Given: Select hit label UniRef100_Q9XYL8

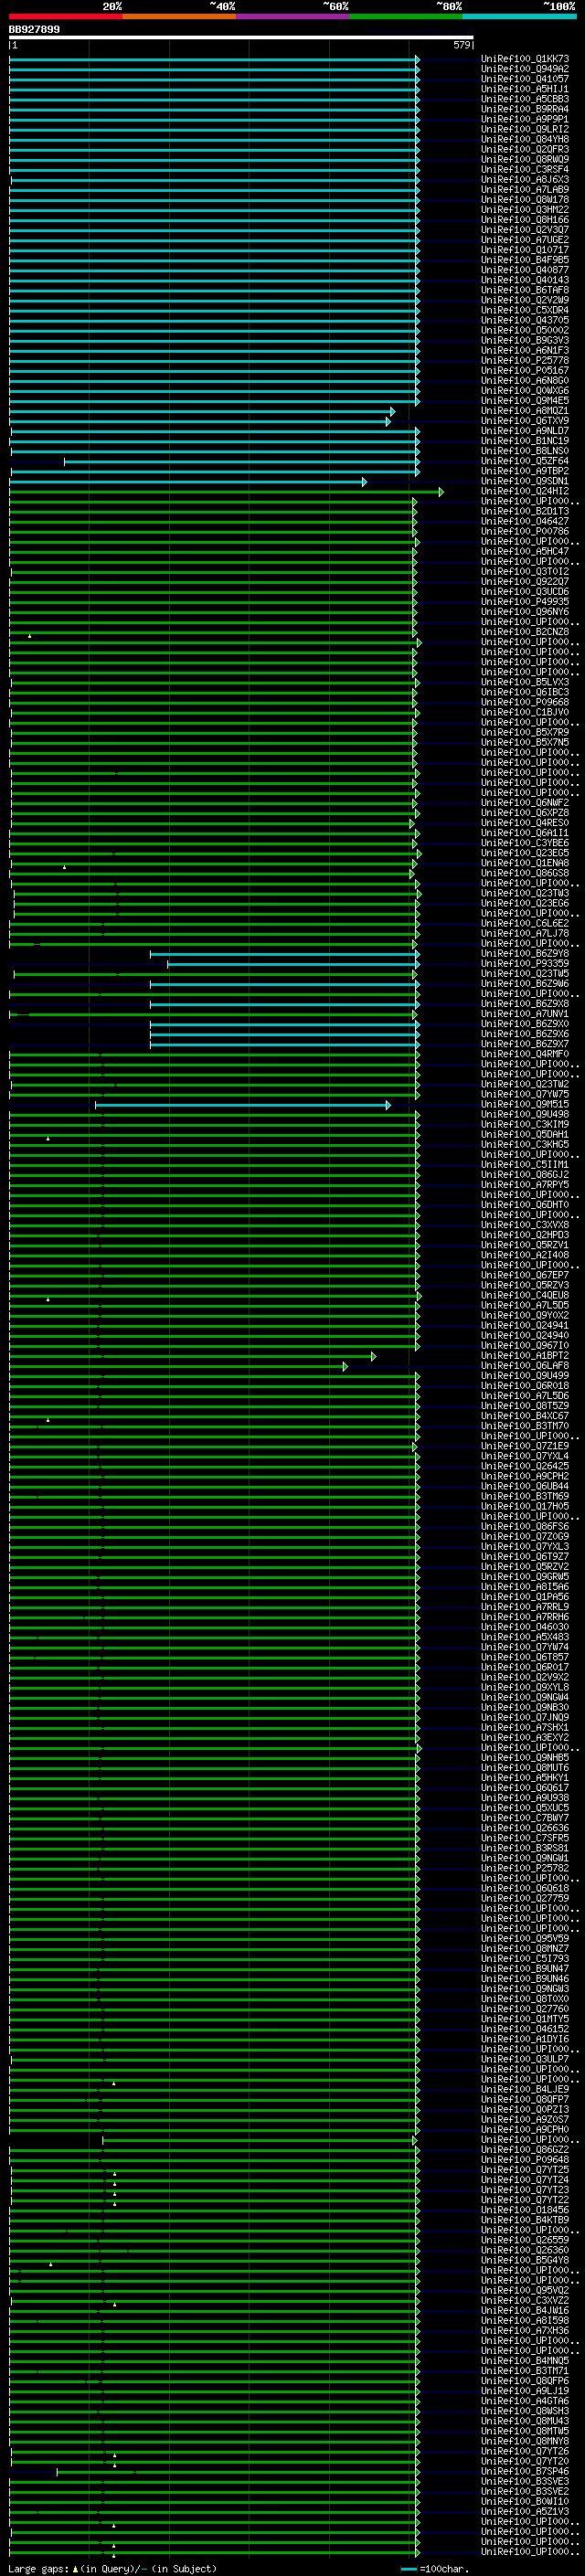Looking at the screenshot, I should [525, 1687].
